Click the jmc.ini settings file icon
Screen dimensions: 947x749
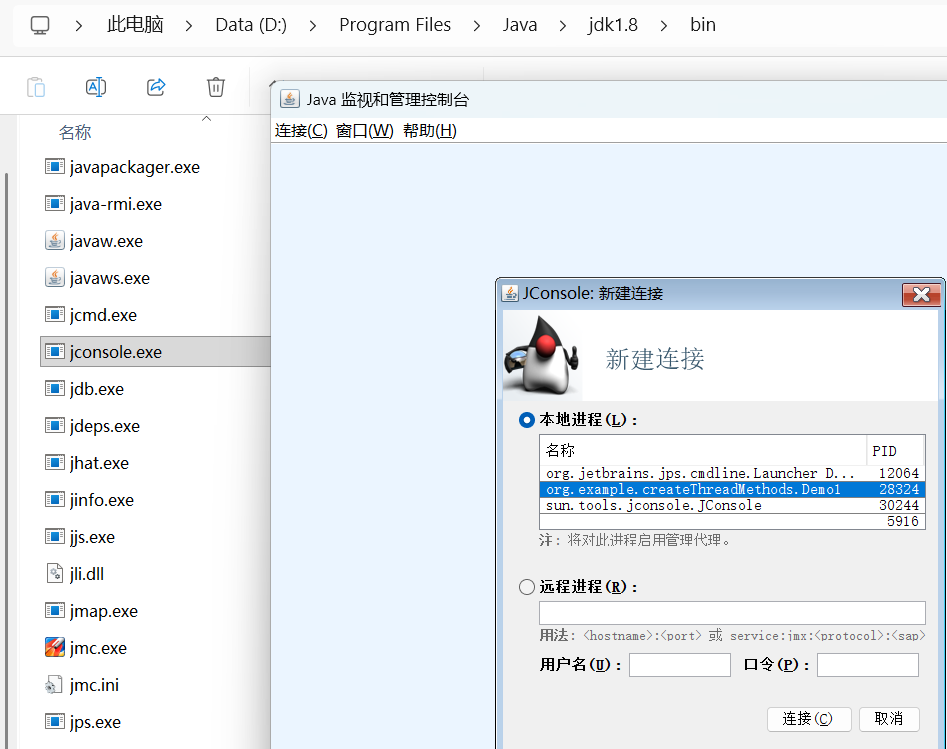tap(54, 684)
